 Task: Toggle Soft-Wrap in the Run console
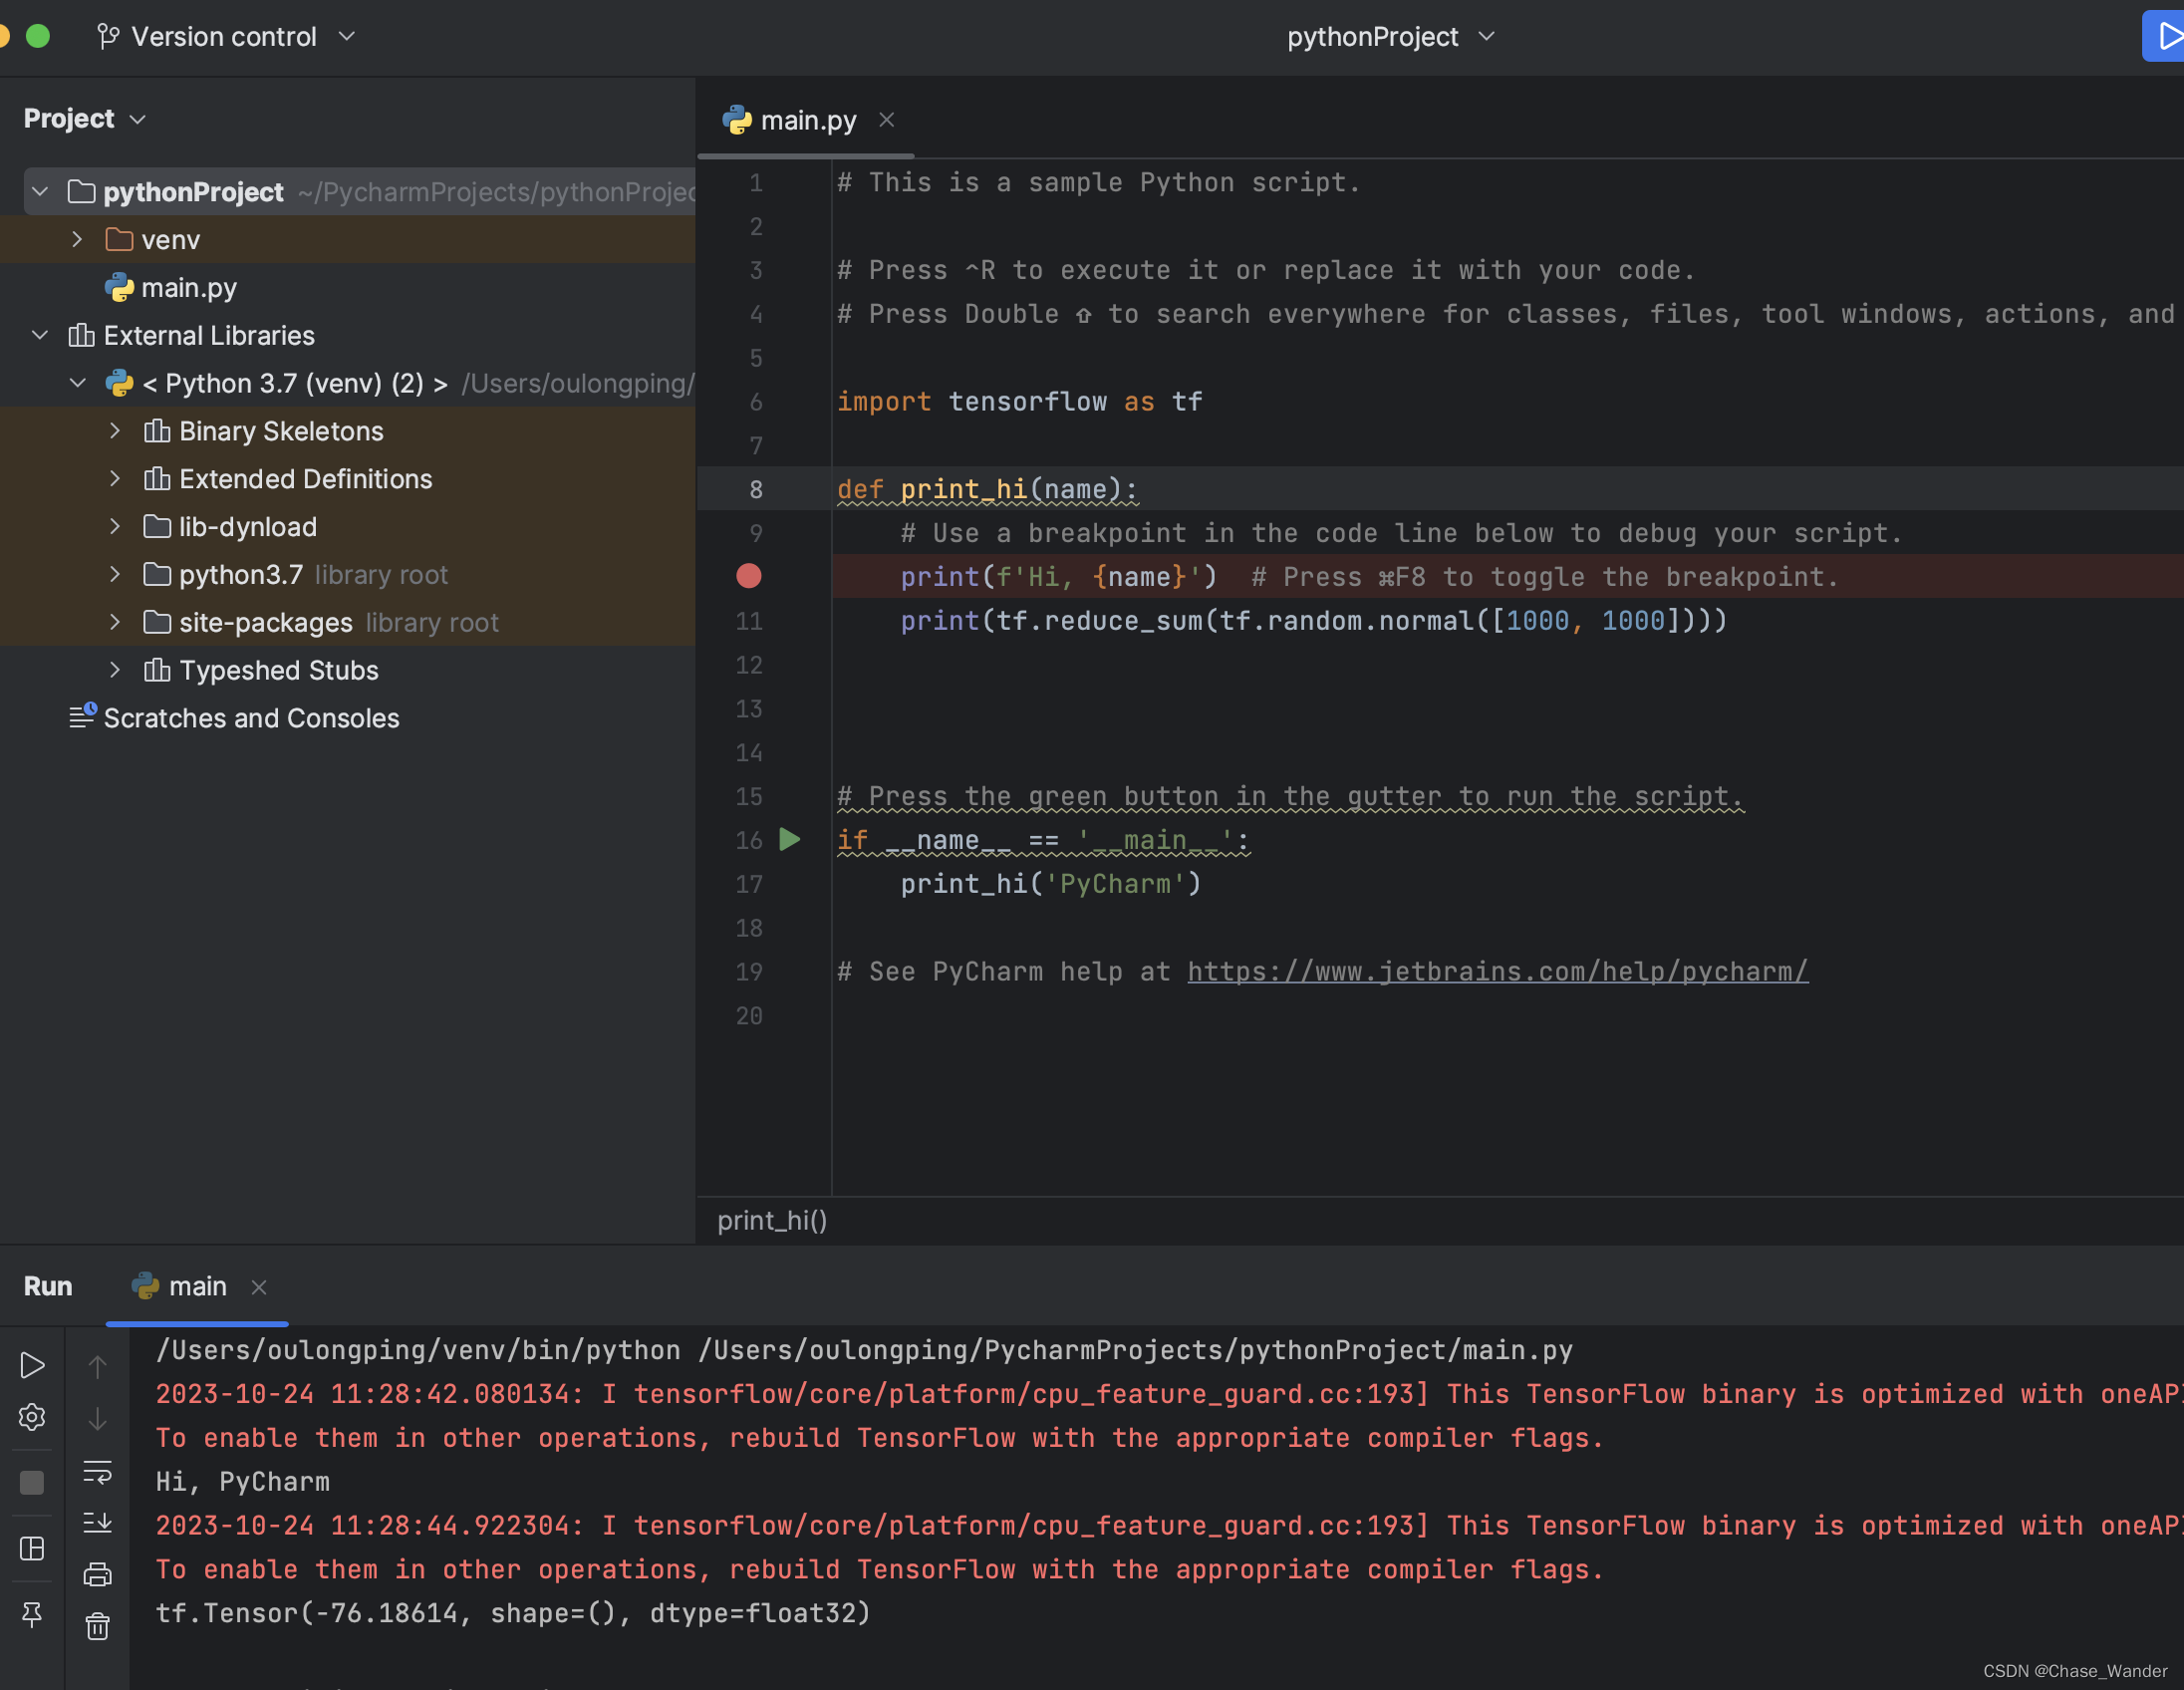(97, 1471)
